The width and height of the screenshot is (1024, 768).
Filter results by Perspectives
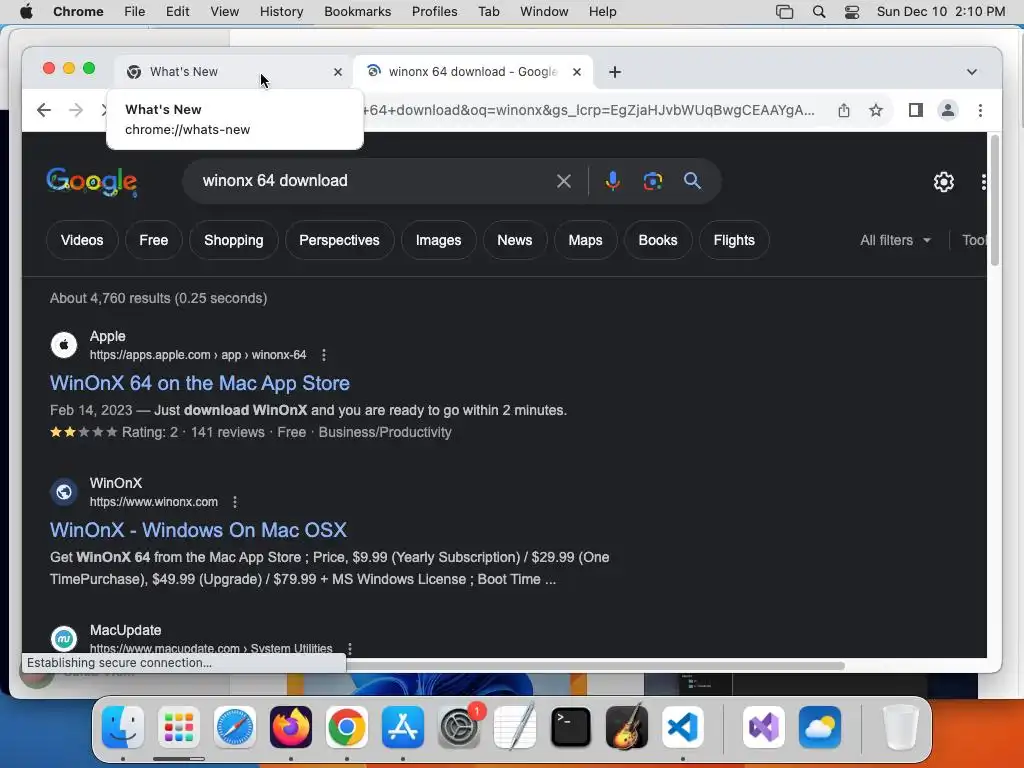click(340, 240)
